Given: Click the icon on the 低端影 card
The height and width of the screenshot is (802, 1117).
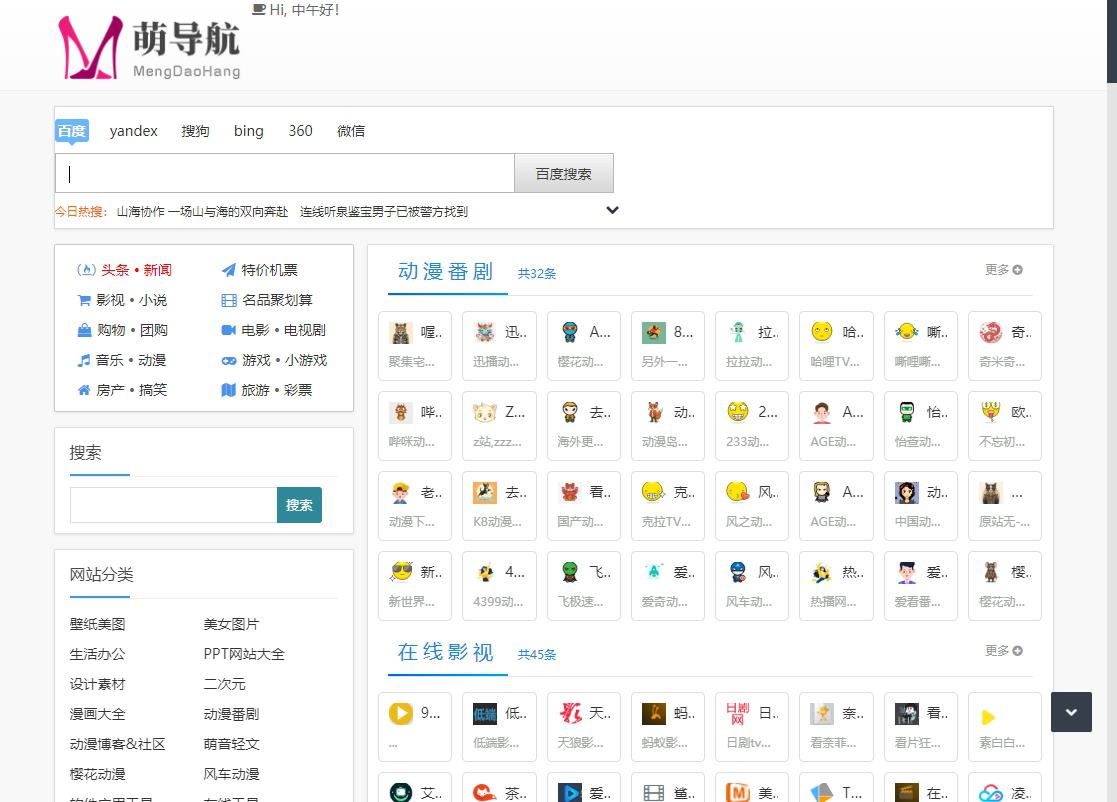Looking at the screenshot, I should [485, 714].
